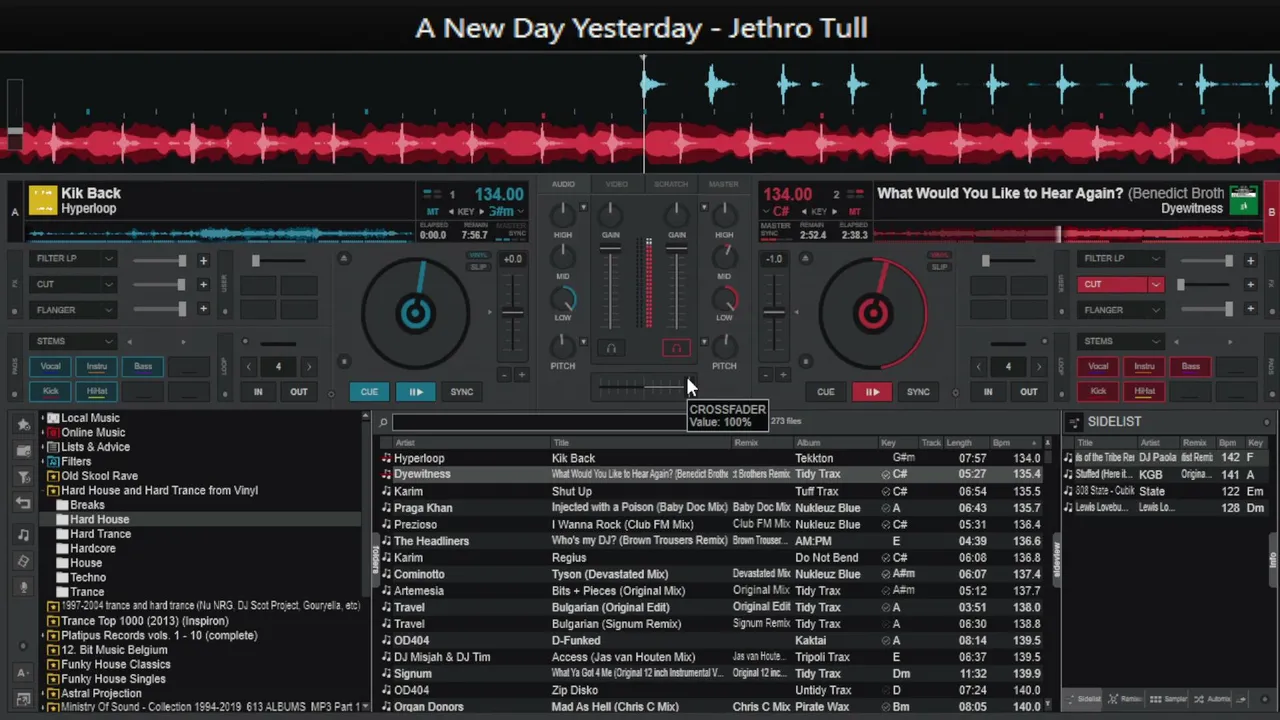Expand the Local Music tree node
This screenshot has width=1280, height=720.
click(44, 418)
